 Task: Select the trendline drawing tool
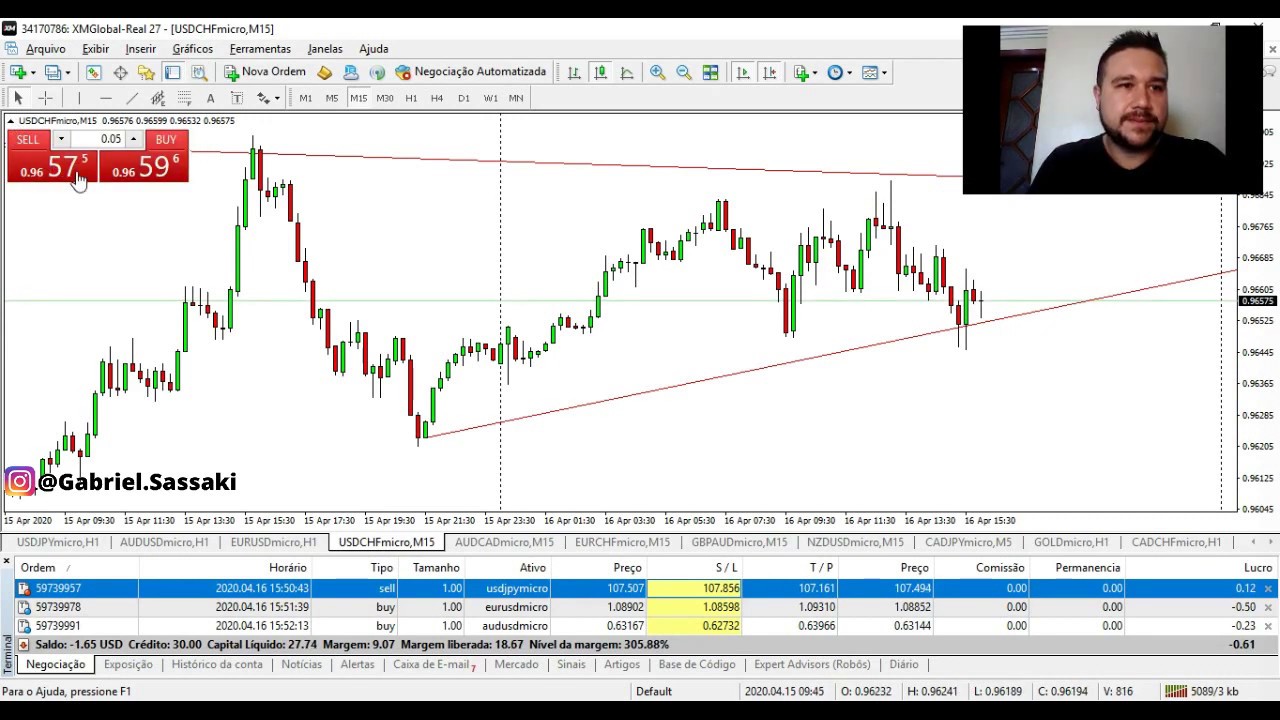tap(131, 98)
